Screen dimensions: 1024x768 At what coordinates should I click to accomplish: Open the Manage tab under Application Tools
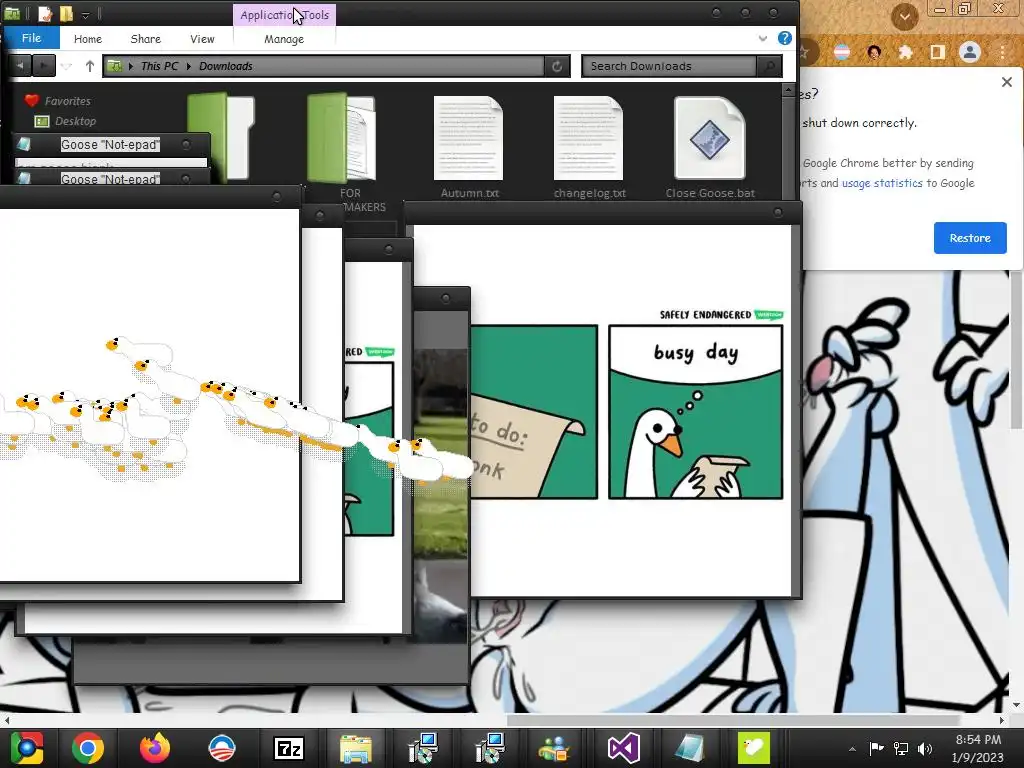click(x=283, y=39)
